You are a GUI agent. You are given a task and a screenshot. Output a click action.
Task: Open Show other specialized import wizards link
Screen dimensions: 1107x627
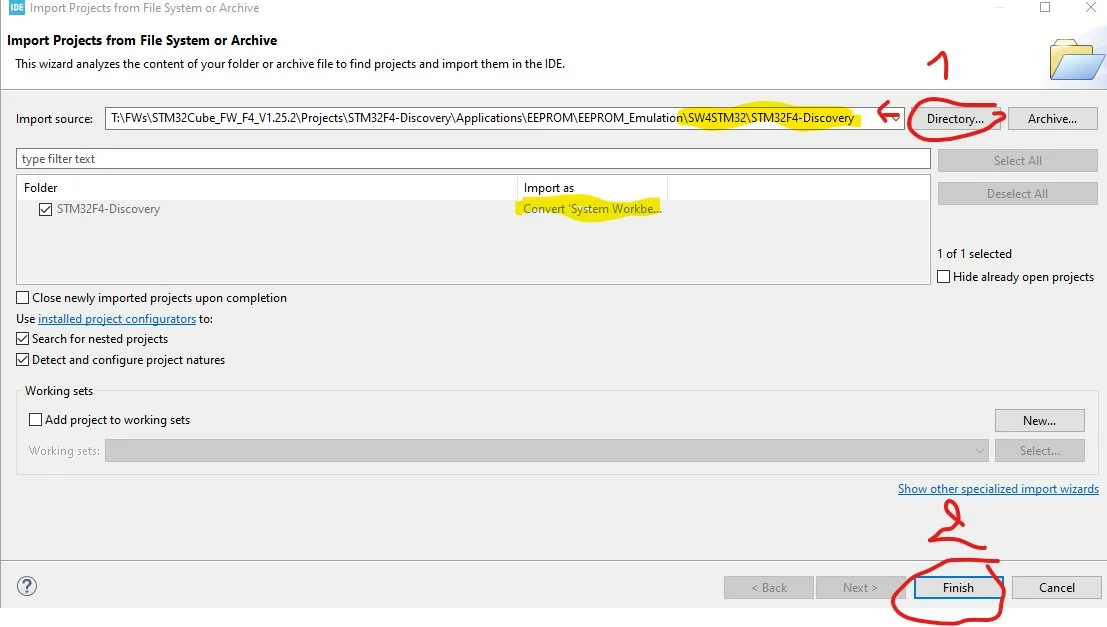998,489
